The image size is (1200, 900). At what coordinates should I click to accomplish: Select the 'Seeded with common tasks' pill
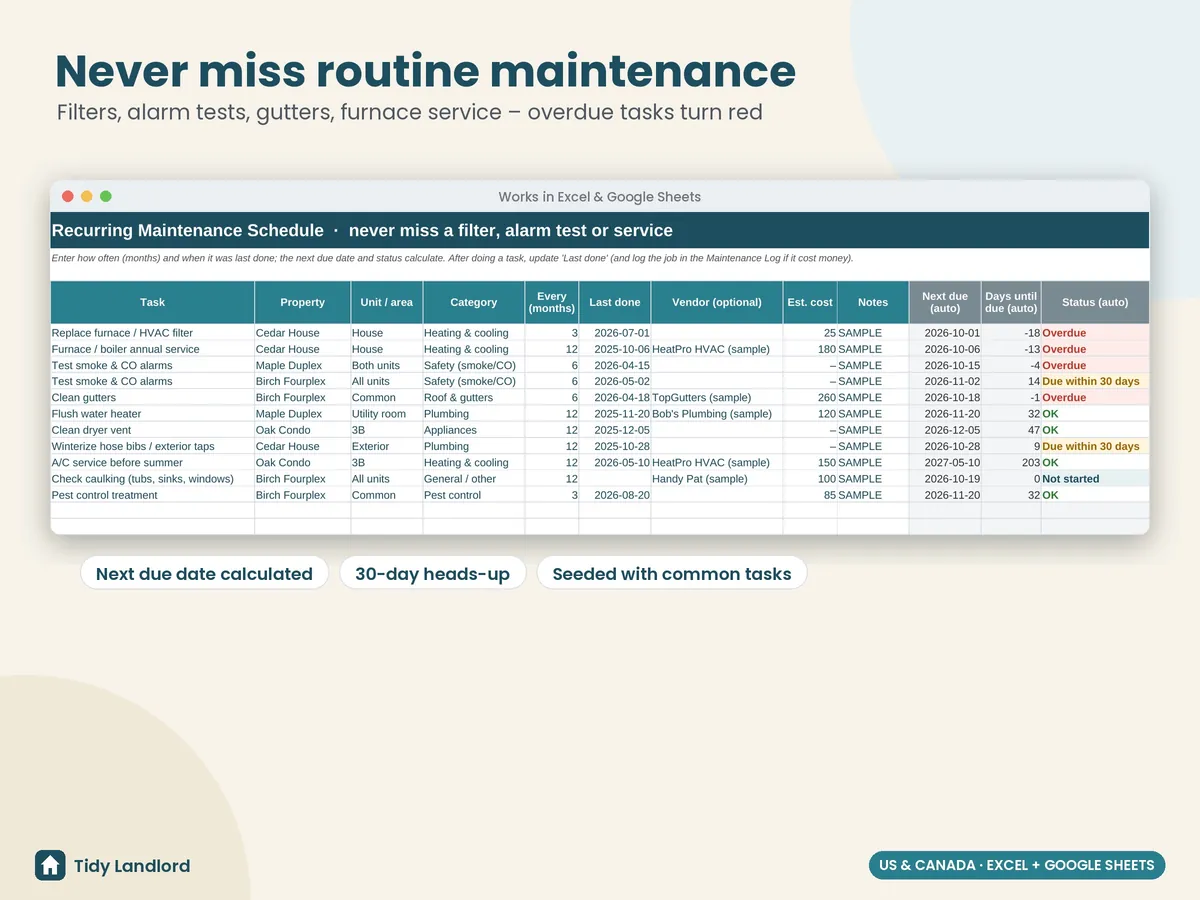[672, 573]
